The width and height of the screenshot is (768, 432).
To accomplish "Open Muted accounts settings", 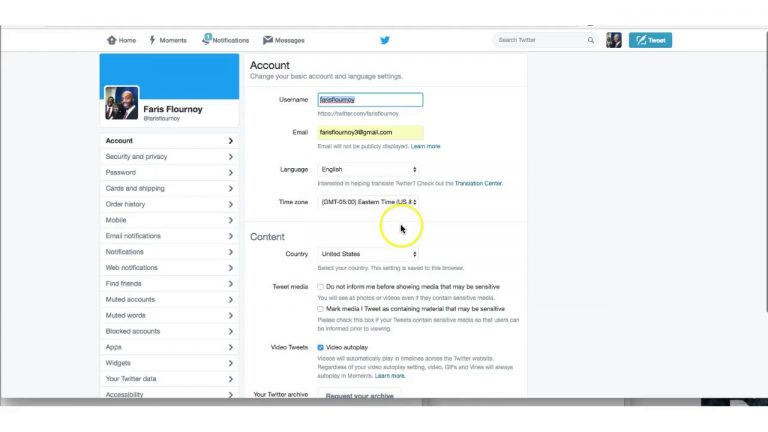I will (169, 300).
